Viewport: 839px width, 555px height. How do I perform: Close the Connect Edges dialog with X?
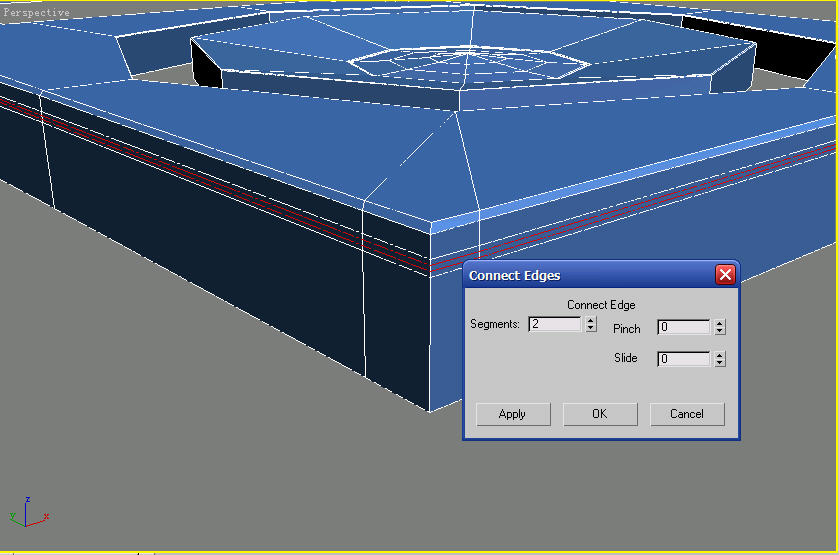(x=725, y=275)
